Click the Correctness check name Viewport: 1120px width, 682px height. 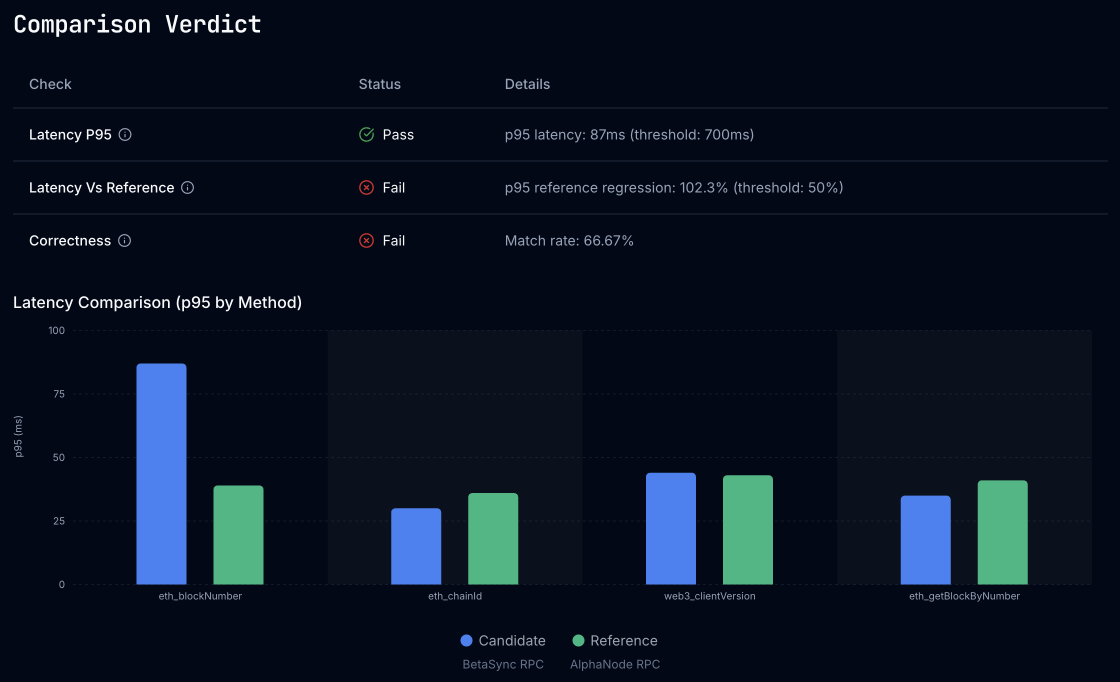coord(70,241)
